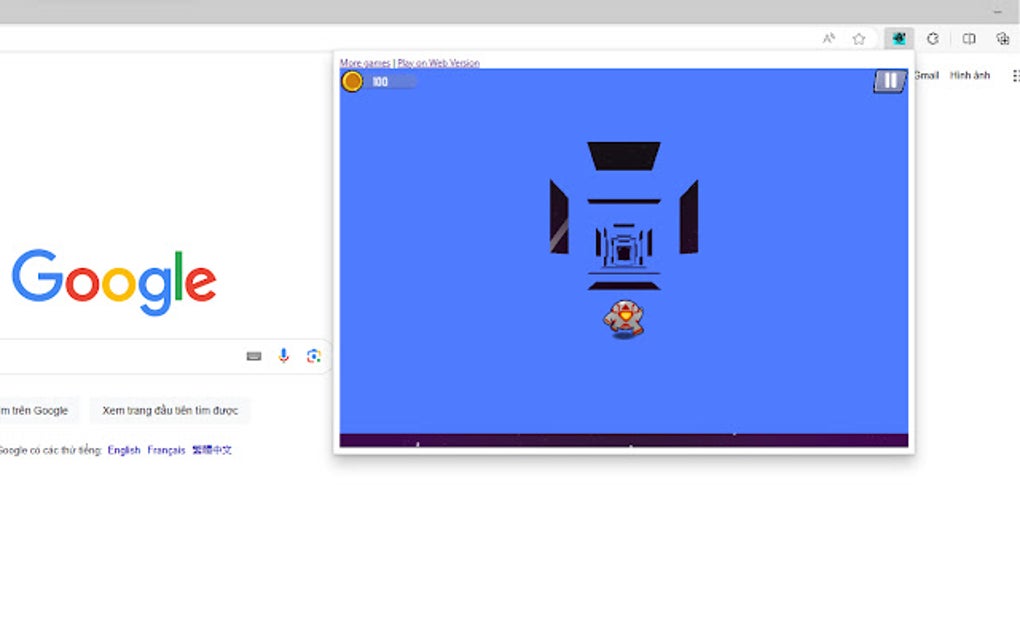Click 'Play on Web Version'

pos(438,62)
